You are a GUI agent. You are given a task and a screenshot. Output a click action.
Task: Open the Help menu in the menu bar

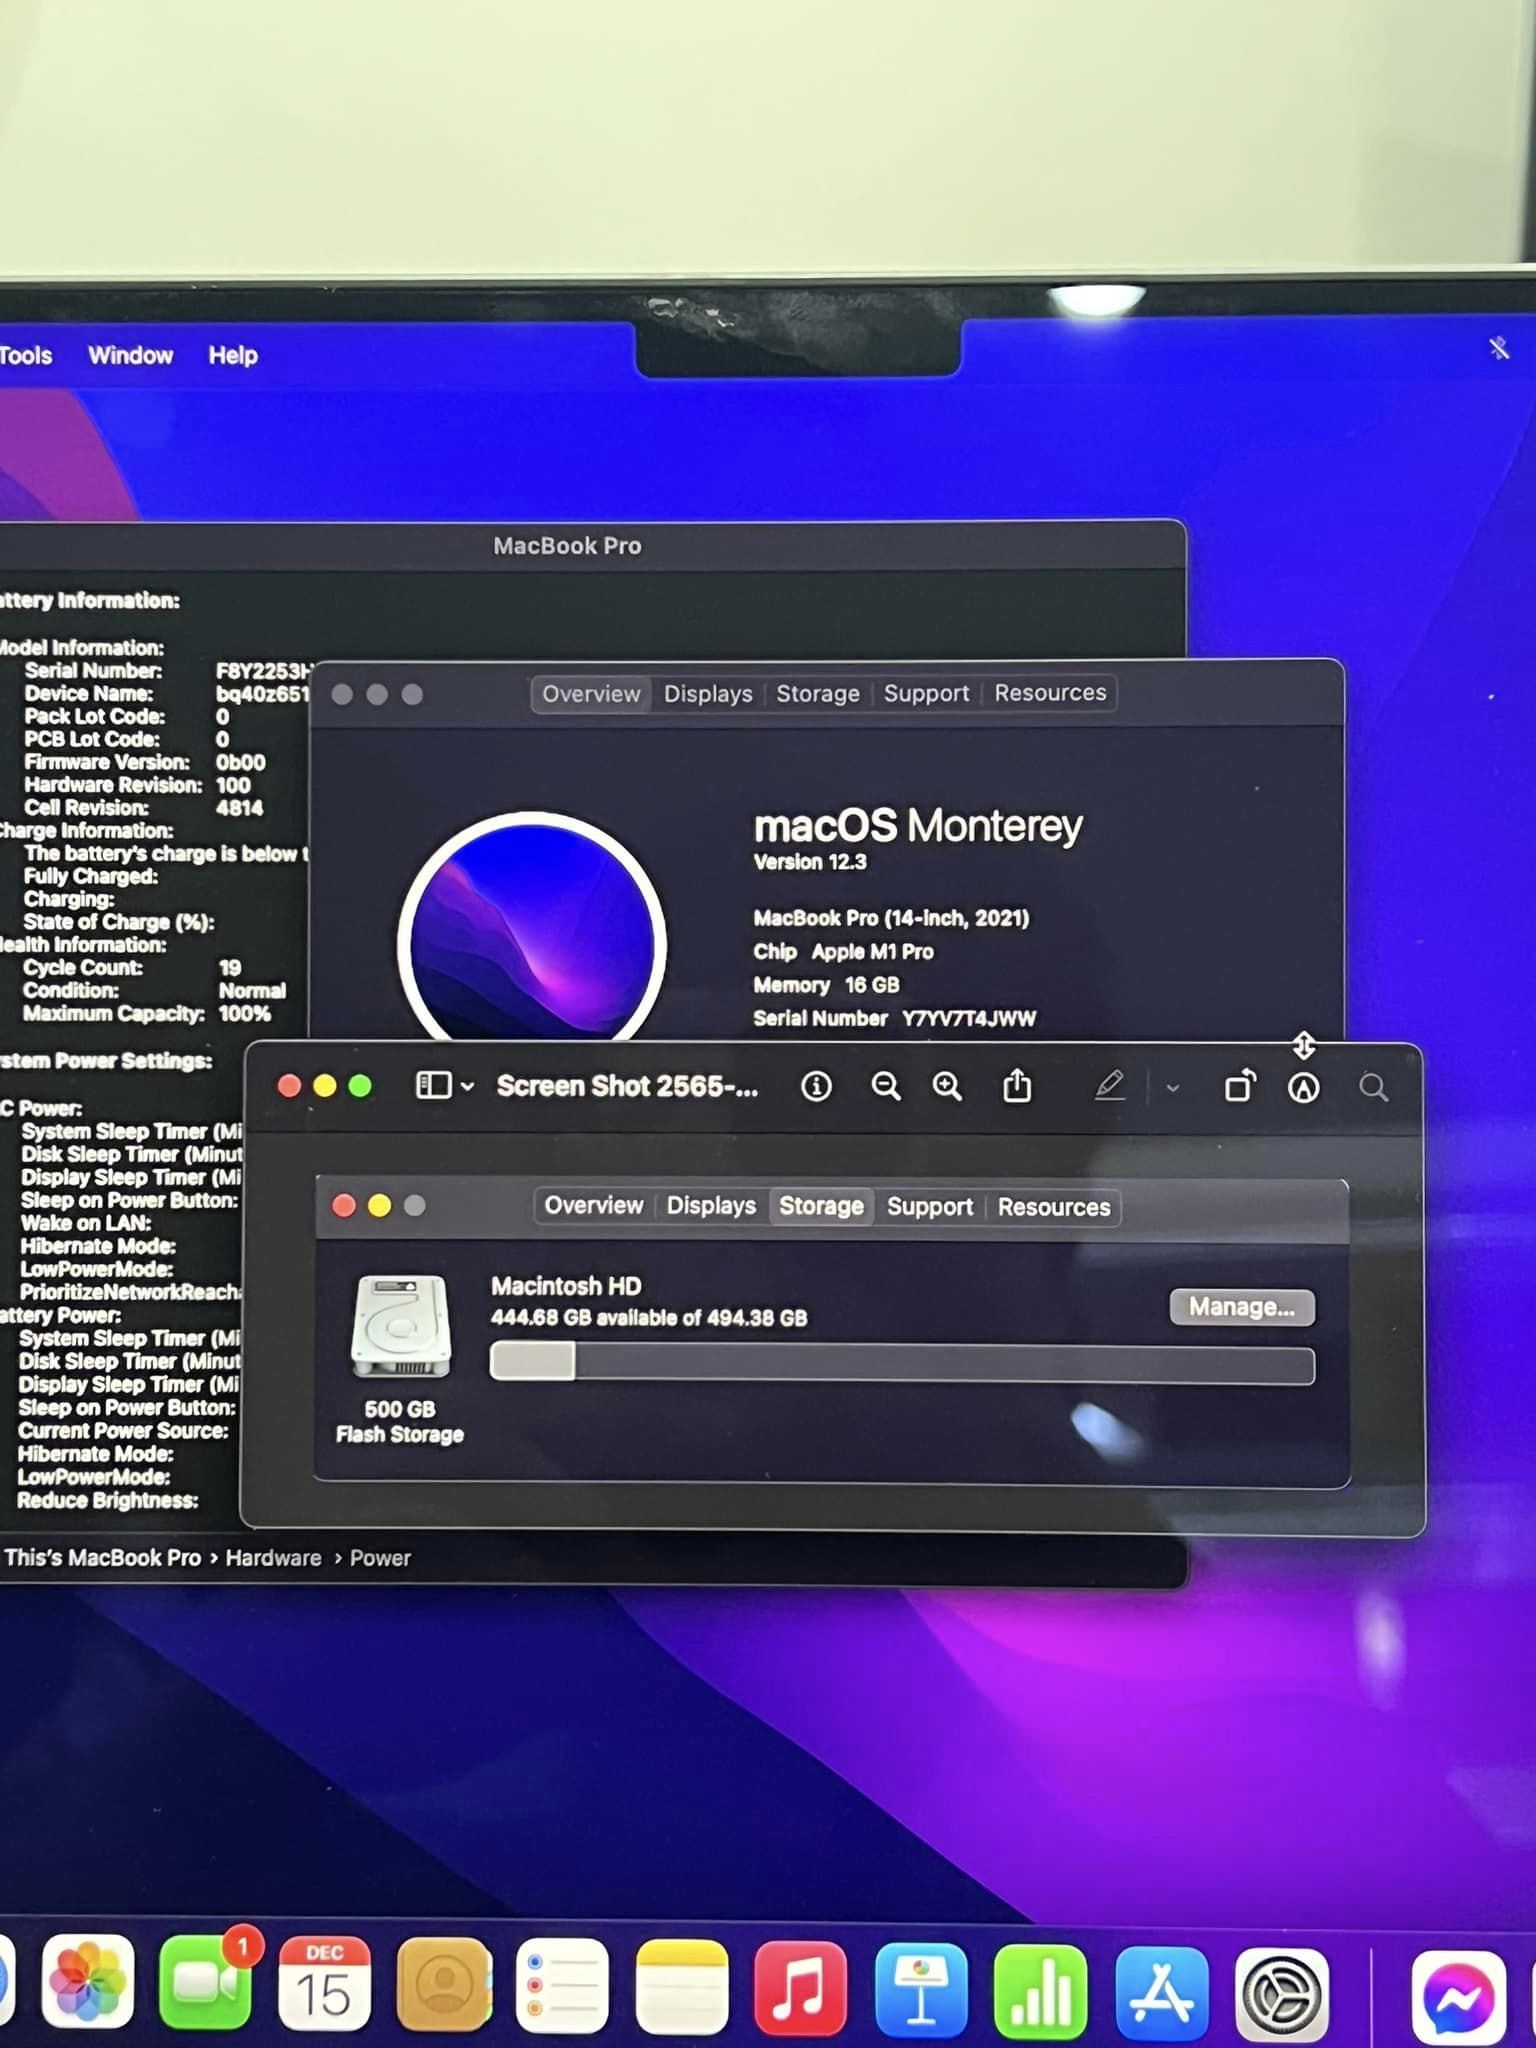(232, 356)
